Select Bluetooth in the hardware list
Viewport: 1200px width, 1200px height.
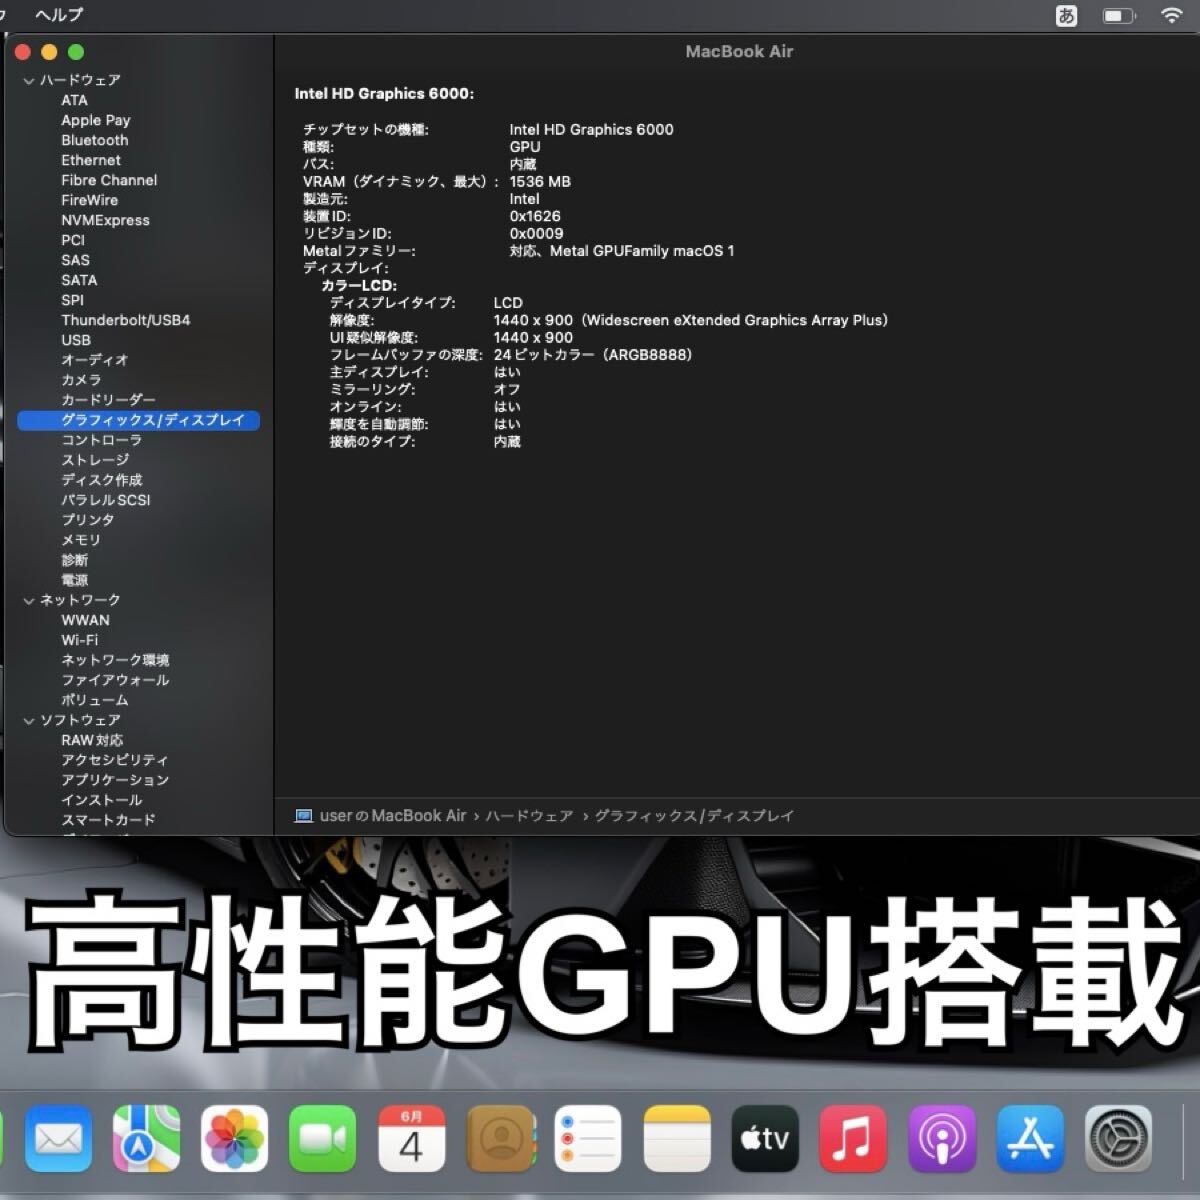point(95,140)
